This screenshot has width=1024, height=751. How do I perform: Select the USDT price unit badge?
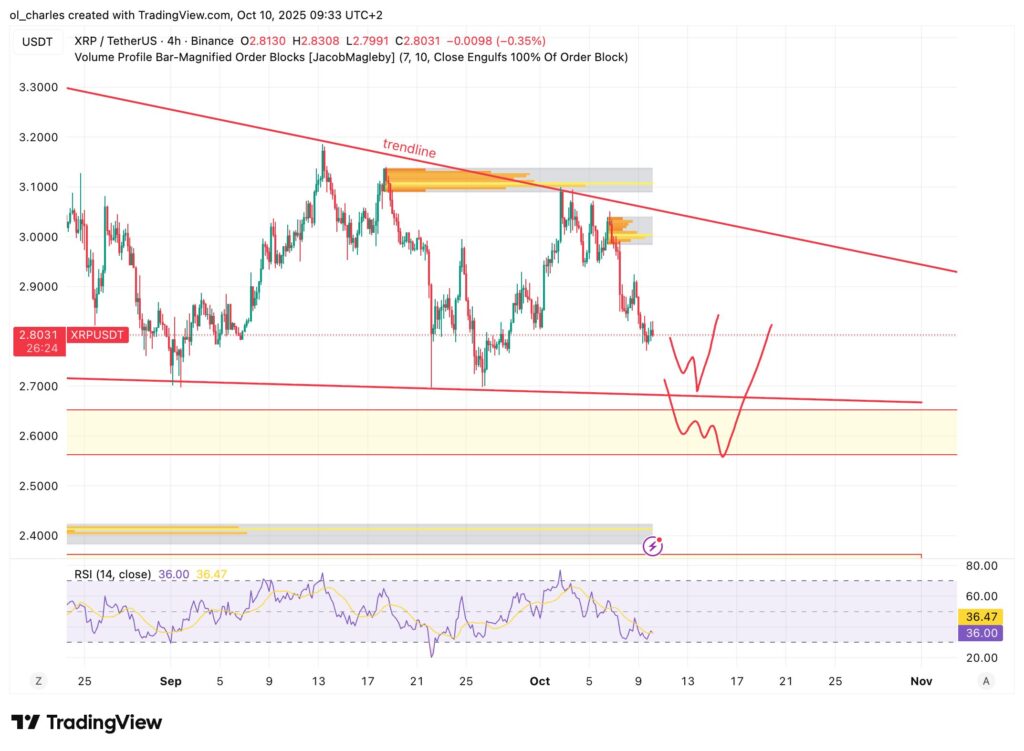click(36, 41)
